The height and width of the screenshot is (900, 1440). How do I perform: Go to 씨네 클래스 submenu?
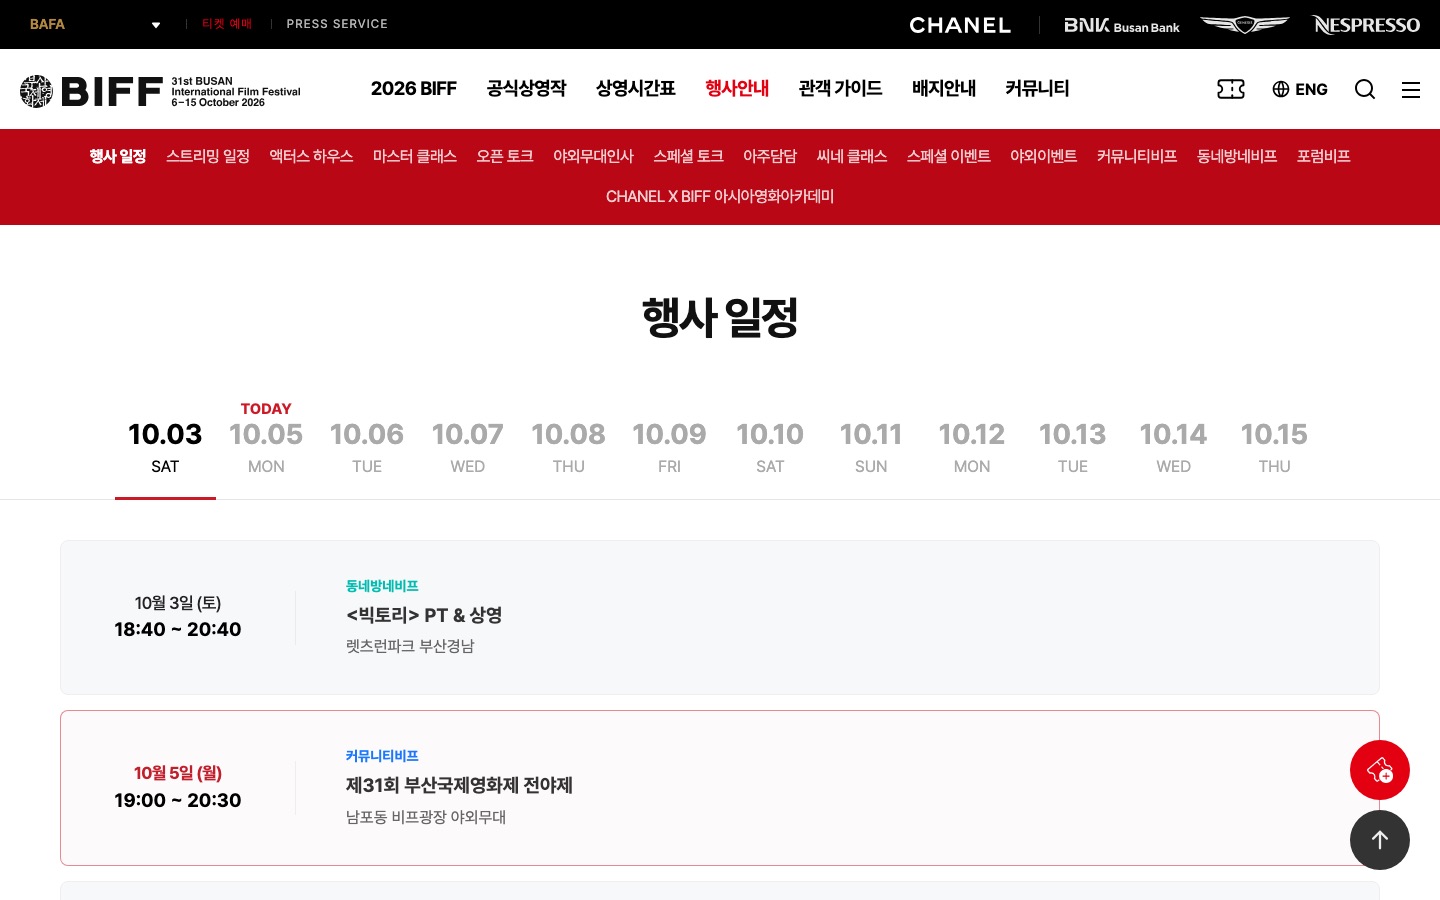(x=852, y=156)
